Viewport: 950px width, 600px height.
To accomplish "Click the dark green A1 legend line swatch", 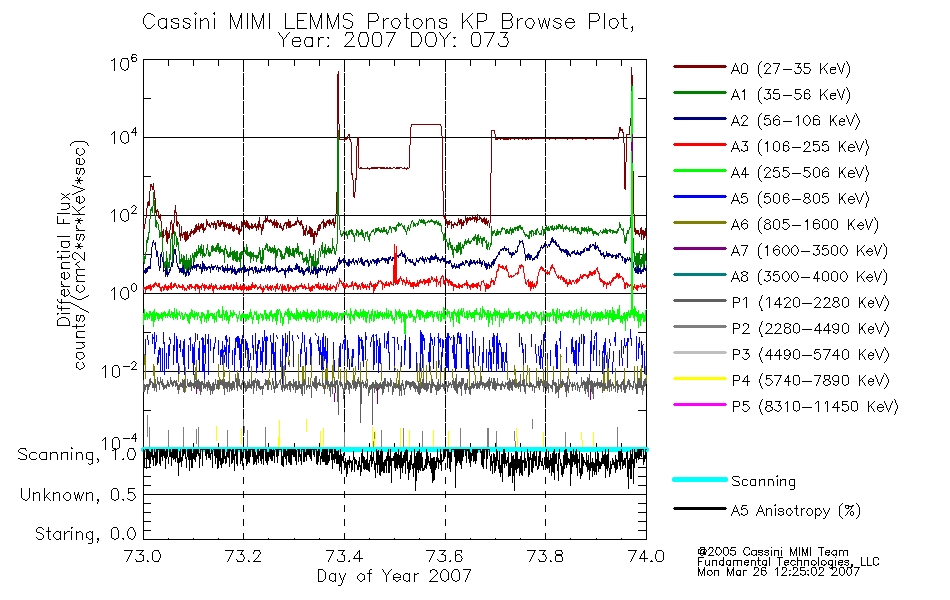I will click(700, 93).
